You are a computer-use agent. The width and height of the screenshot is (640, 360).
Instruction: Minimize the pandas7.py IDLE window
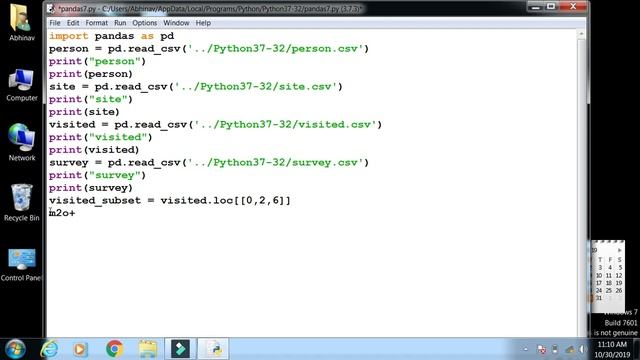[536, 7]
